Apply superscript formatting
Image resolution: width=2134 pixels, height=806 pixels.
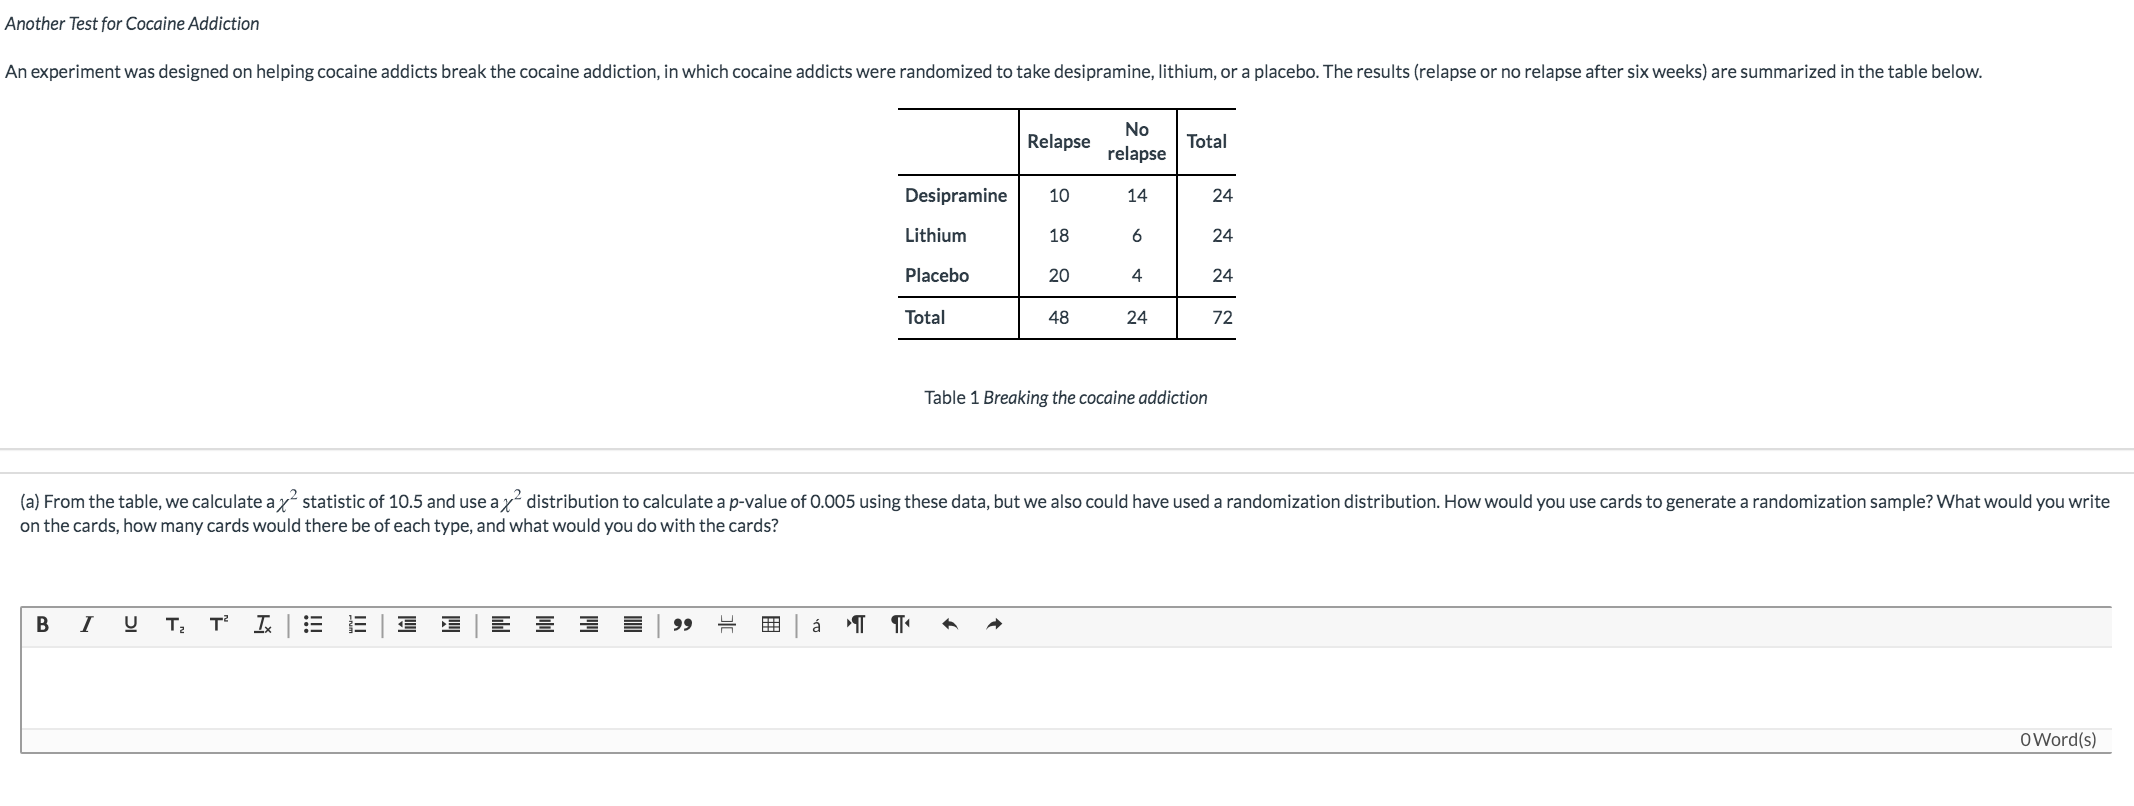click(x=218, y=625)
